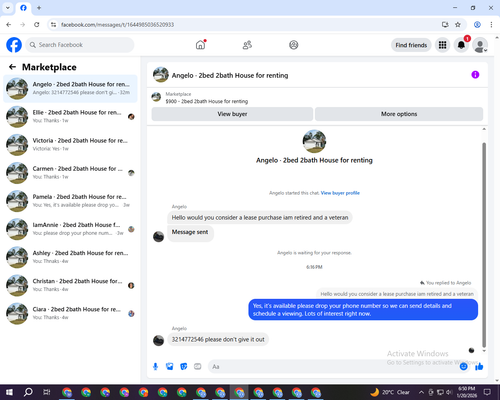This screenshot has height=400, width=500.
Task: Open the Christan conversation
Action: coord(70,285)
